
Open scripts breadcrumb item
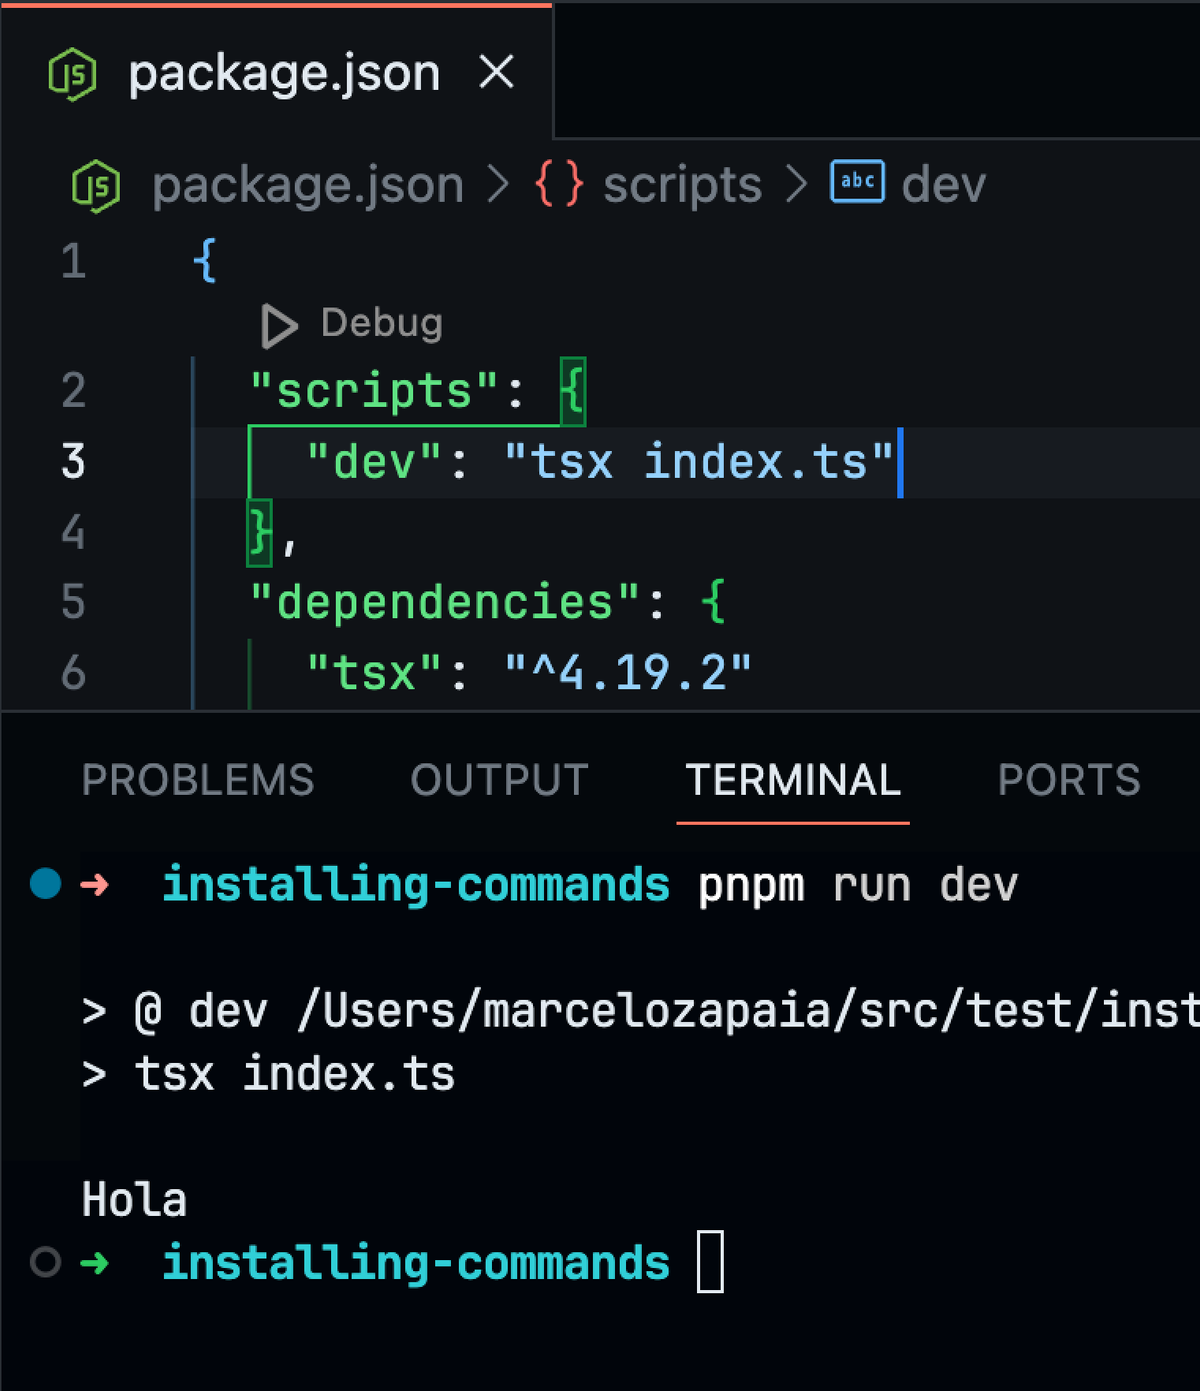pos(682,185)
